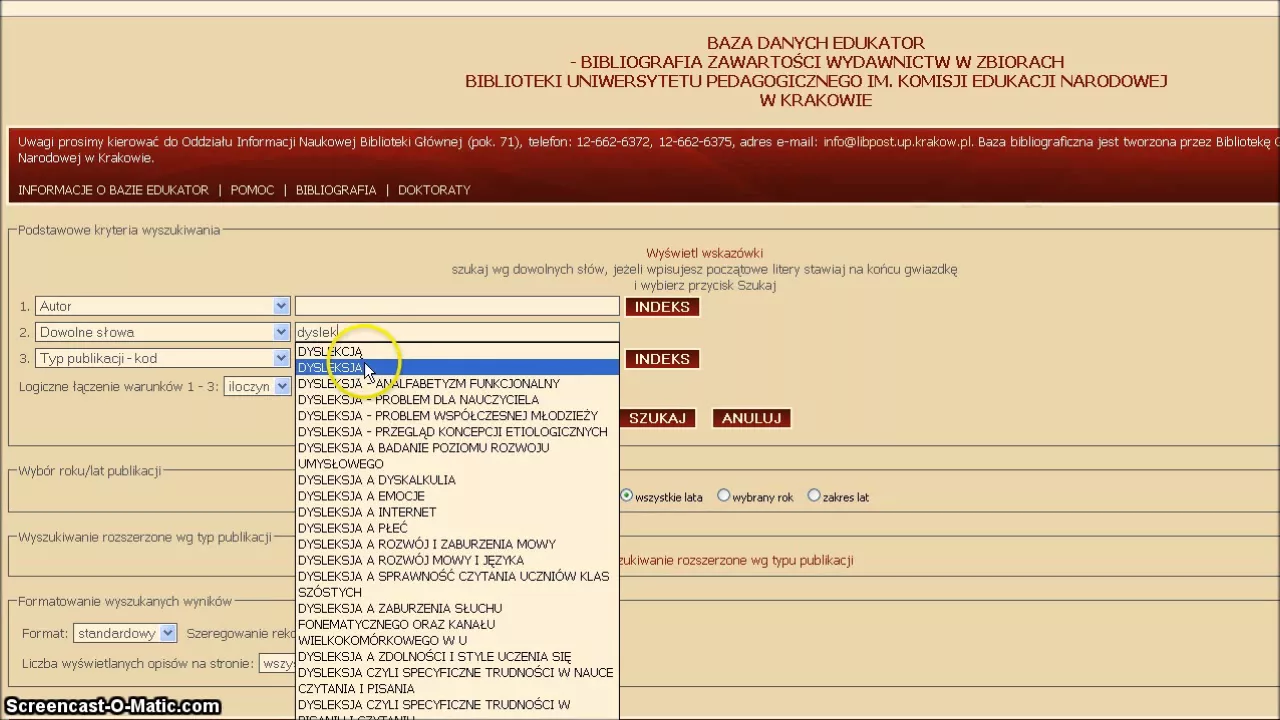Expand the 'Dowolne słowa' dropdown
This screenshot has width=1280, height=720.
click(x=281, y=332)
